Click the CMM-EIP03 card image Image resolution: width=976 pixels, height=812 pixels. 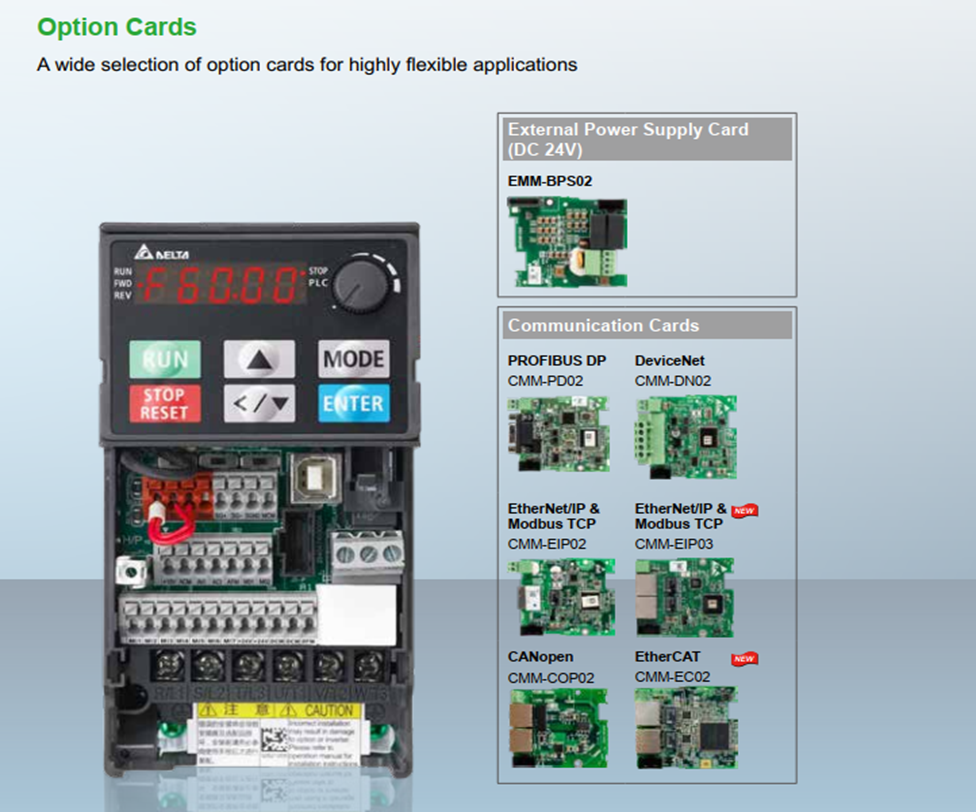(685, 597)
